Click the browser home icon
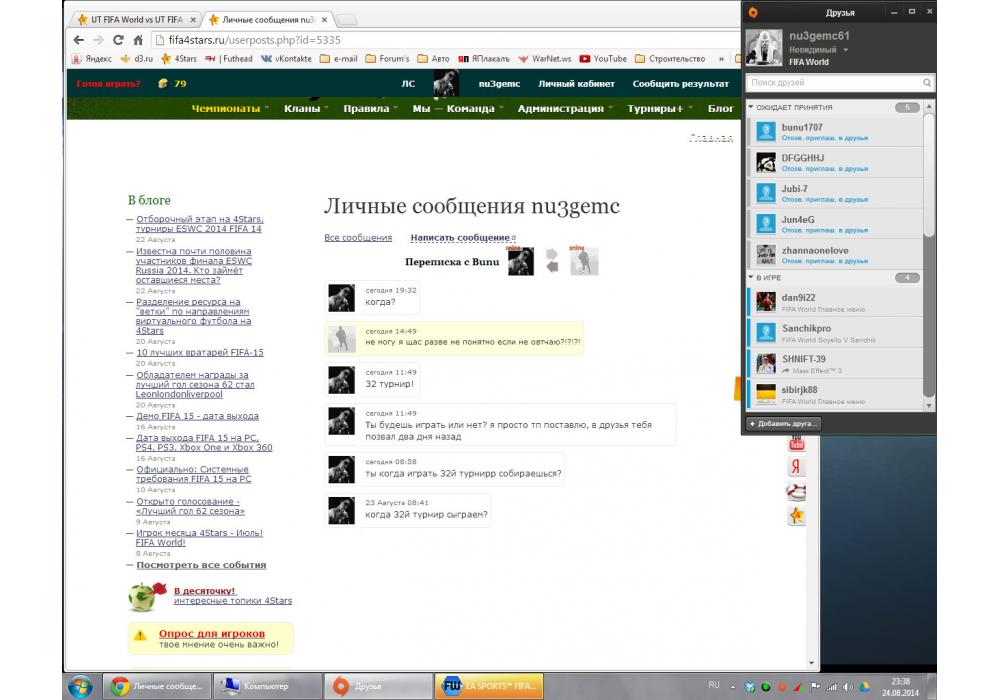This screenshot has width=1000, height=700. (138, 40)
